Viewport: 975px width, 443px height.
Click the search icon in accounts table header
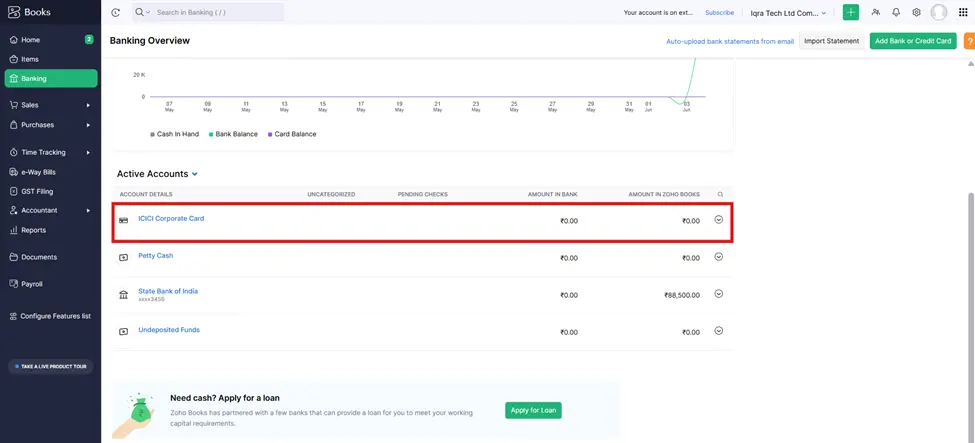[x=720, y=195]
